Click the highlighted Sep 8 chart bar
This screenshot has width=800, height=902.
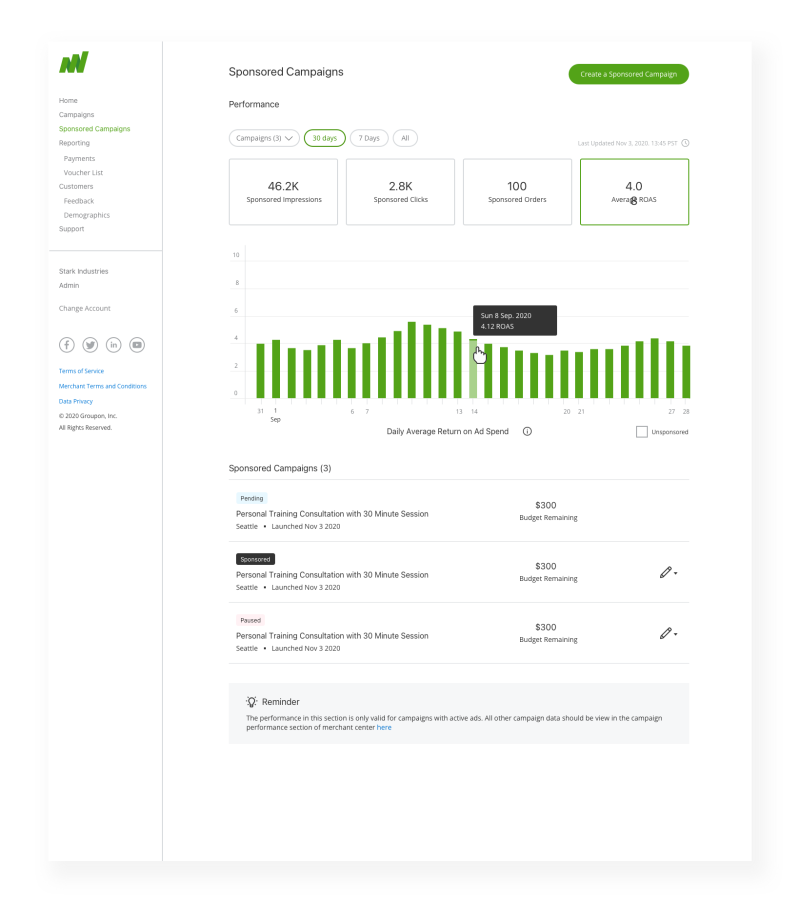(473, 368)
